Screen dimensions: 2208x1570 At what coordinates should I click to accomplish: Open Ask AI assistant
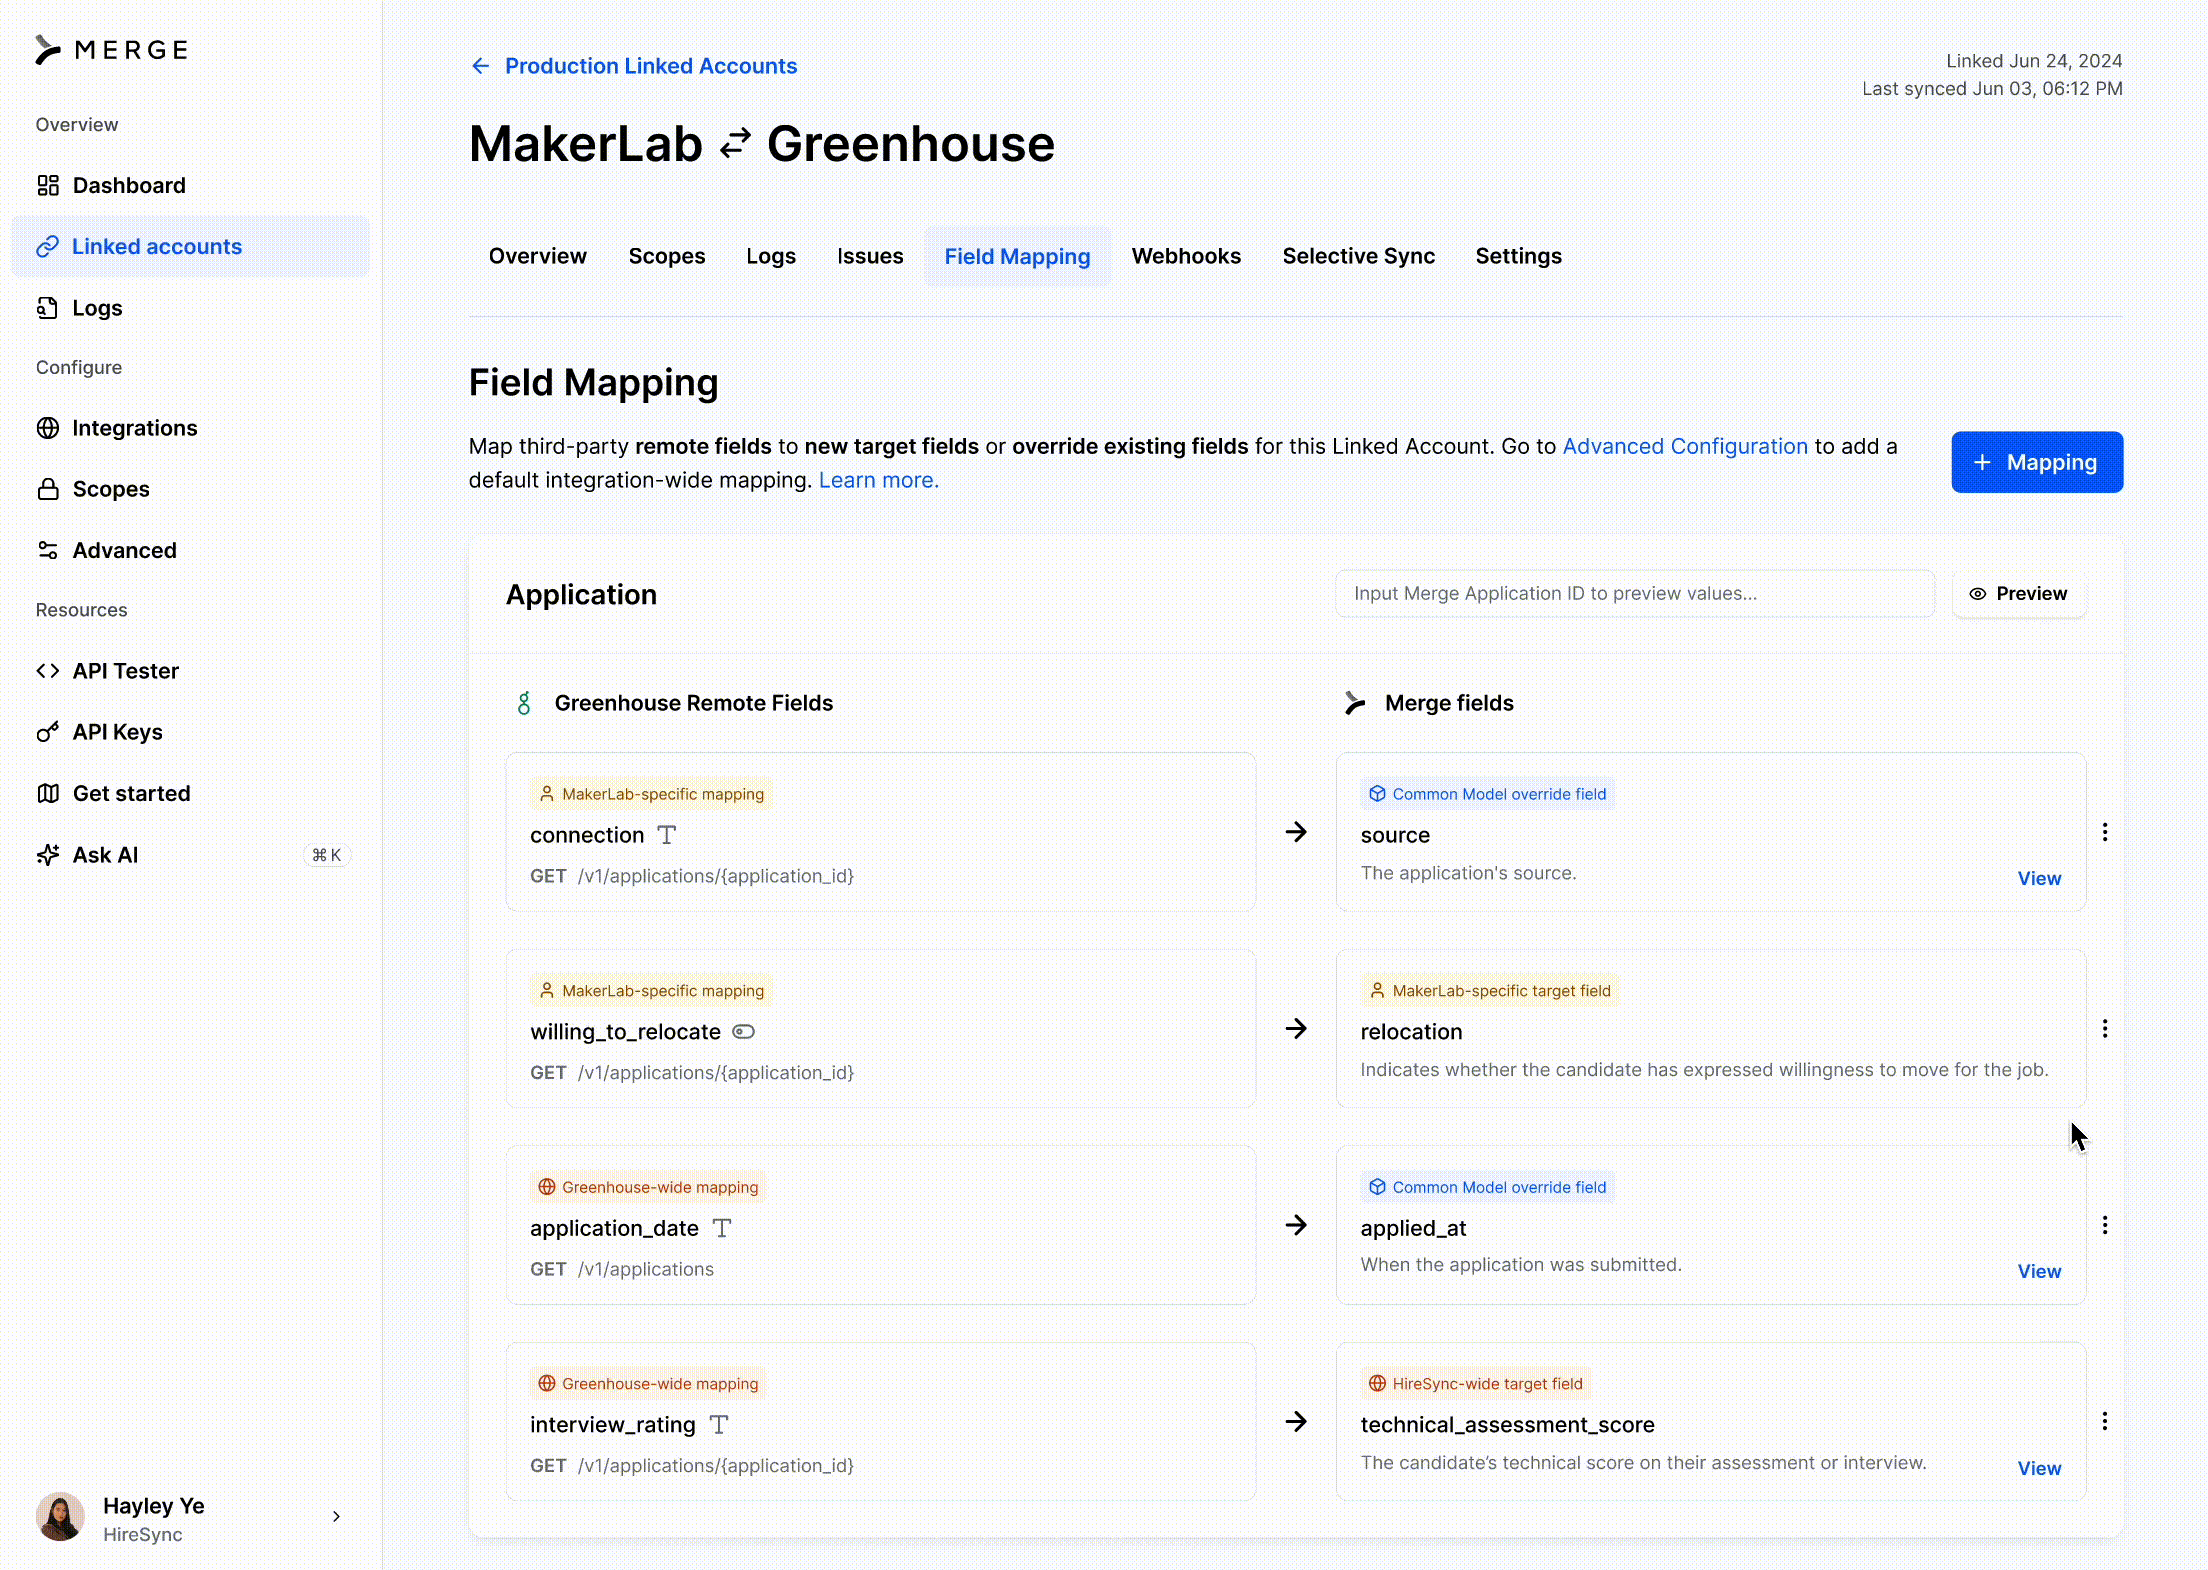(190, 855)
